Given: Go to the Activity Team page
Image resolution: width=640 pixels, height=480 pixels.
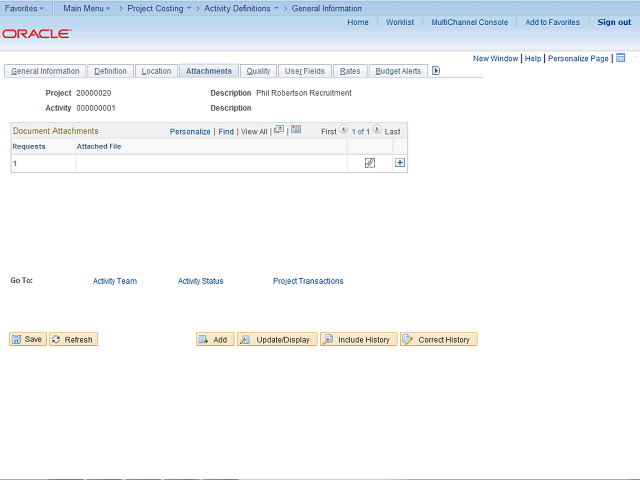Looking at the screenshot, I should pyautogui.click(x=115, y=281).
